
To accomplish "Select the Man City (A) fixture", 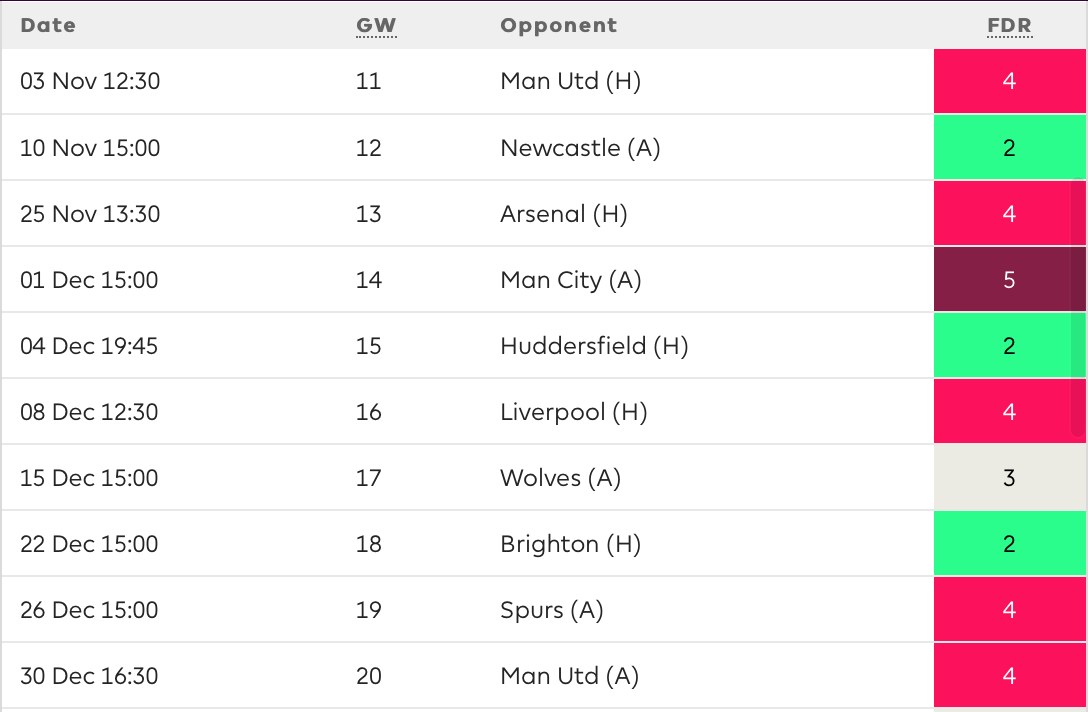I will tap(544, 280).
